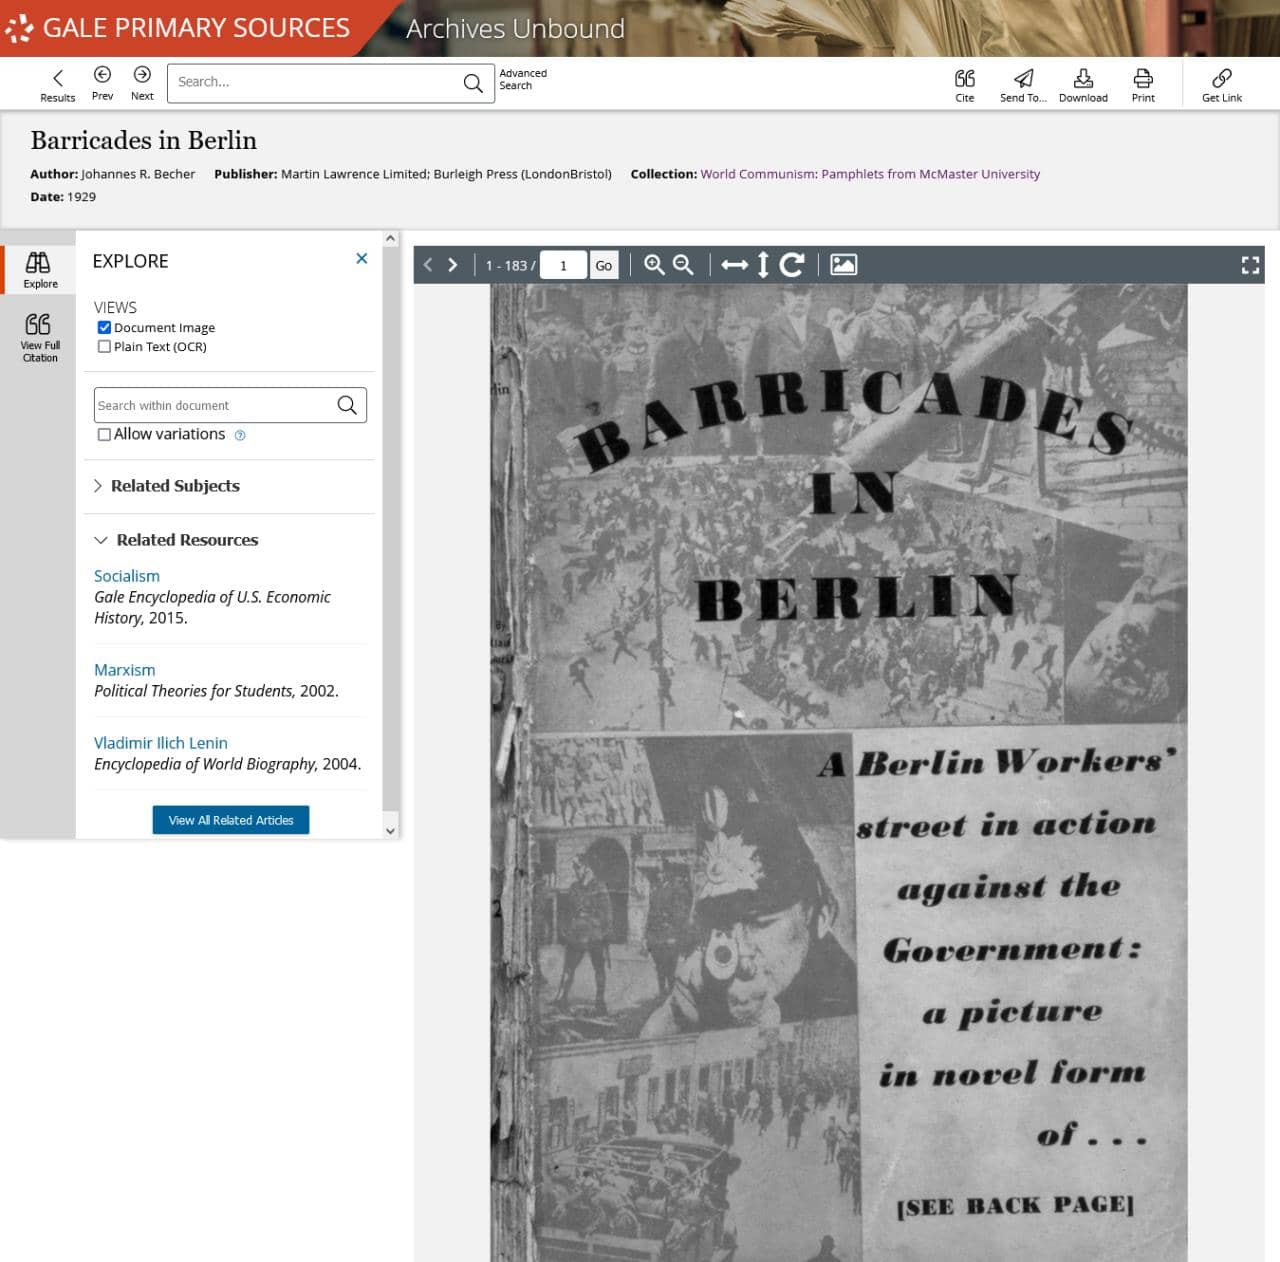Click the Archives Unbound title
The width and height of the screenshot is (1280, 1262).
(515, 28)
